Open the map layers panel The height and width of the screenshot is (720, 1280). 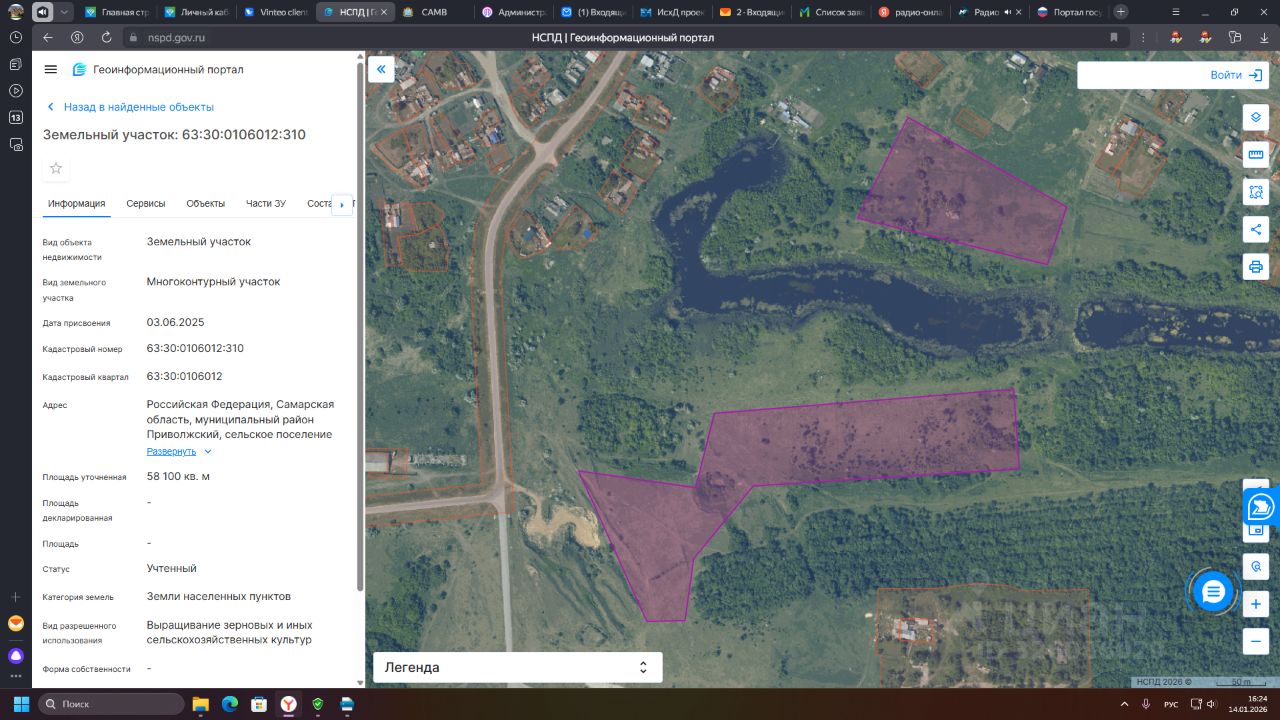tap(1256, 117)
